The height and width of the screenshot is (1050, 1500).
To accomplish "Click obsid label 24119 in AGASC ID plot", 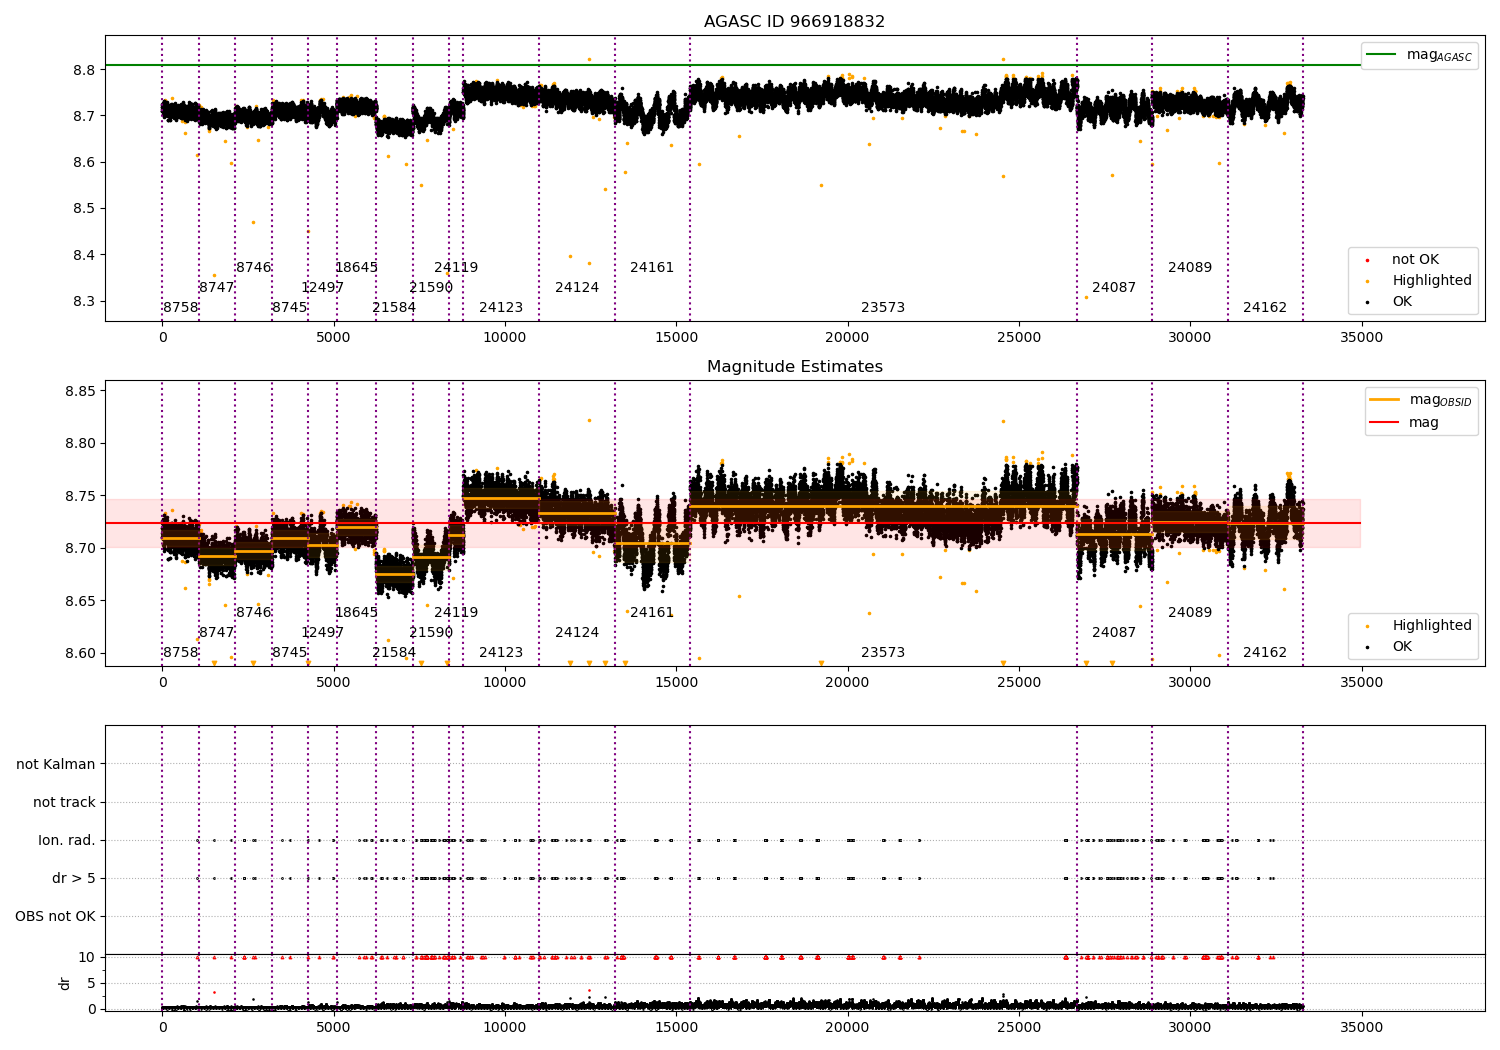I will (x=456, y=267).
